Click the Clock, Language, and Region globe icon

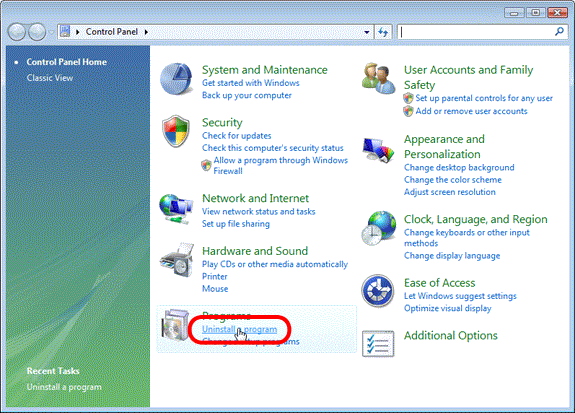[379, 228]
